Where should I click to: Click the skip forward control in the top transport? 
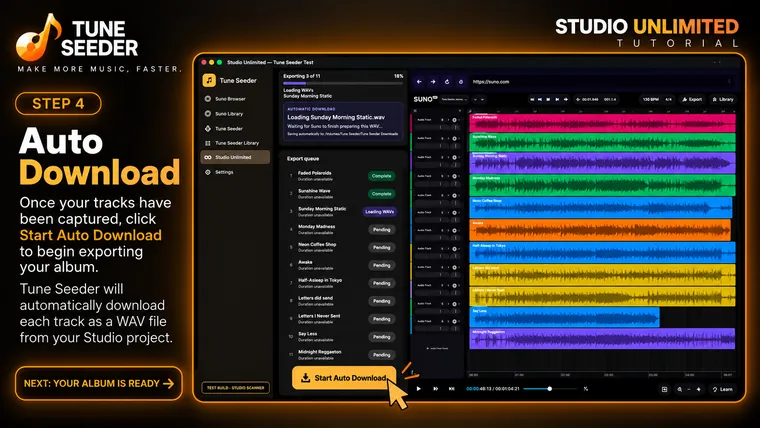pos(557,99)
